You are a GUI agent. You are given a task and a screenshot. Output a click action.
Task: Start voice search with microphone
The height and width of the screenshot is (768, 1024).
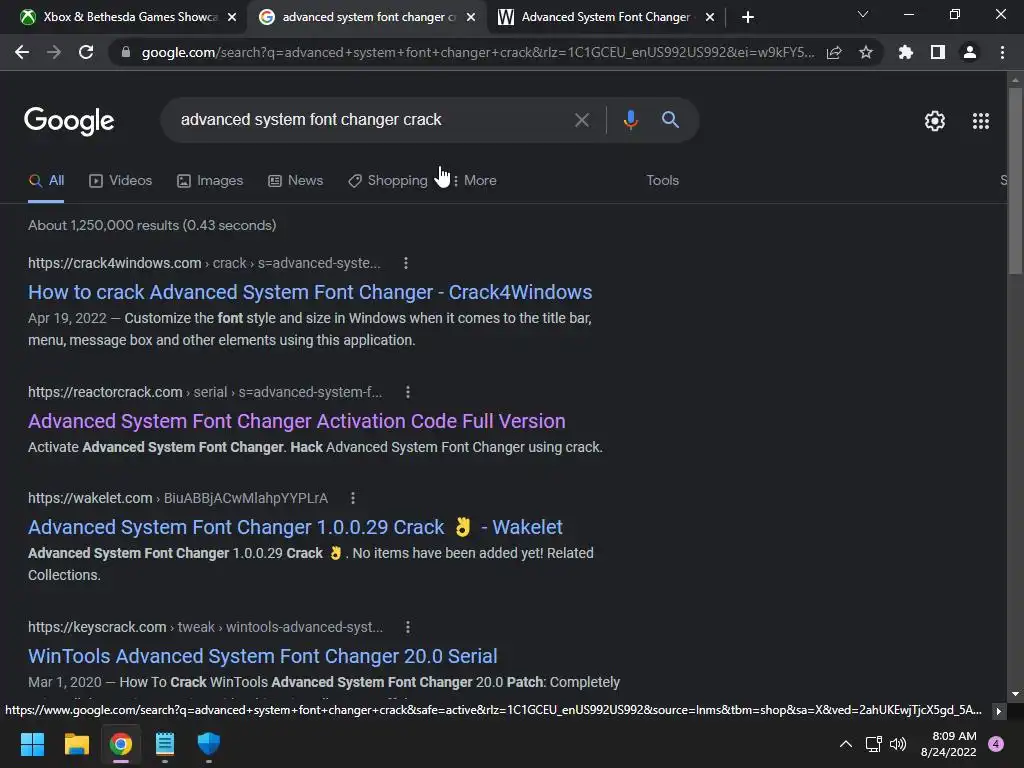pyautogui.click(x=630, y=120)
